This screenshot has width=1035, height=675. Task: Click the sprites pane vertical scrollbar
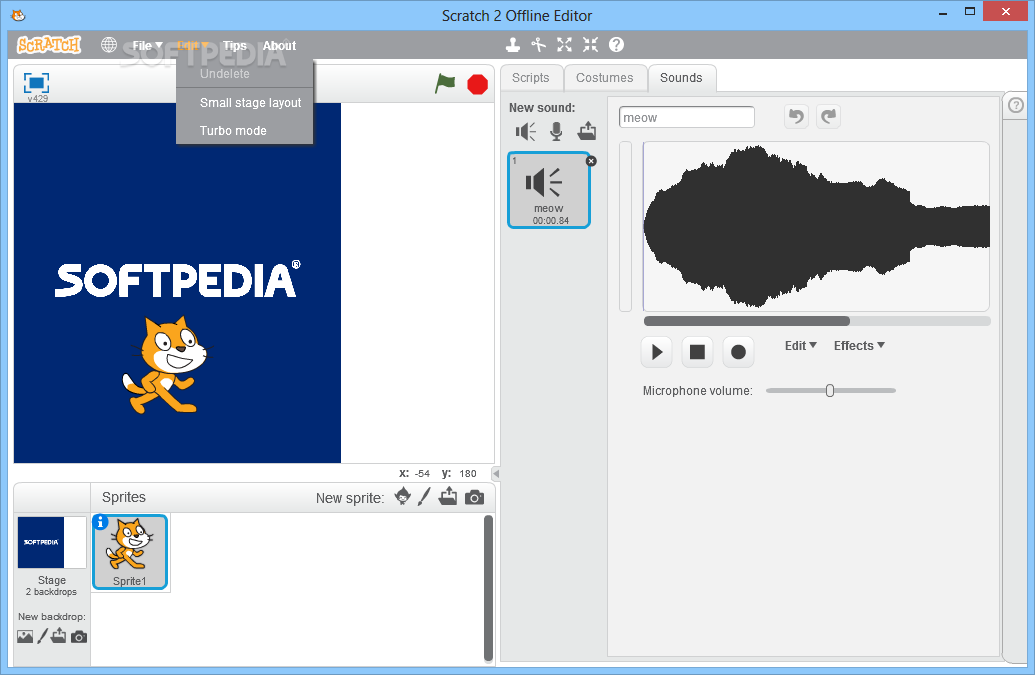pyautogui.click(x=488, y=588)
